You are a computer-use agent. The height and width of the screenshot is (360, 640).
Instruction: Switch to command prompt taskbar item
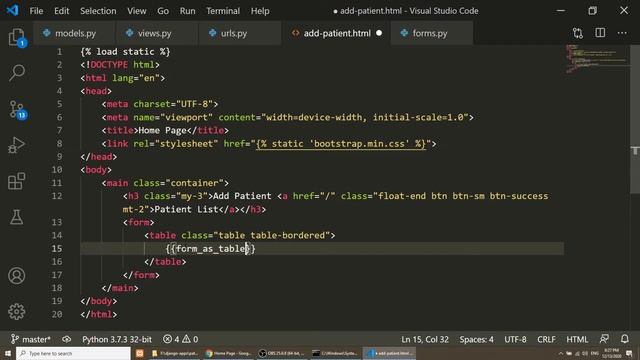coord(335,353)
